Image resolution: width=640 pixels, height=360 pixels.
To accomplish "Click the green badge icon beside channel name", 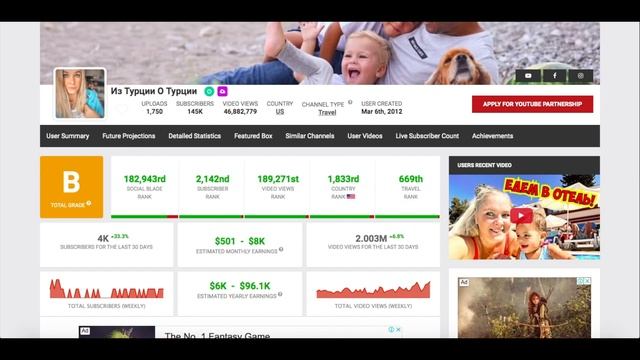I will pyautogui.click(x=209, y=91).
